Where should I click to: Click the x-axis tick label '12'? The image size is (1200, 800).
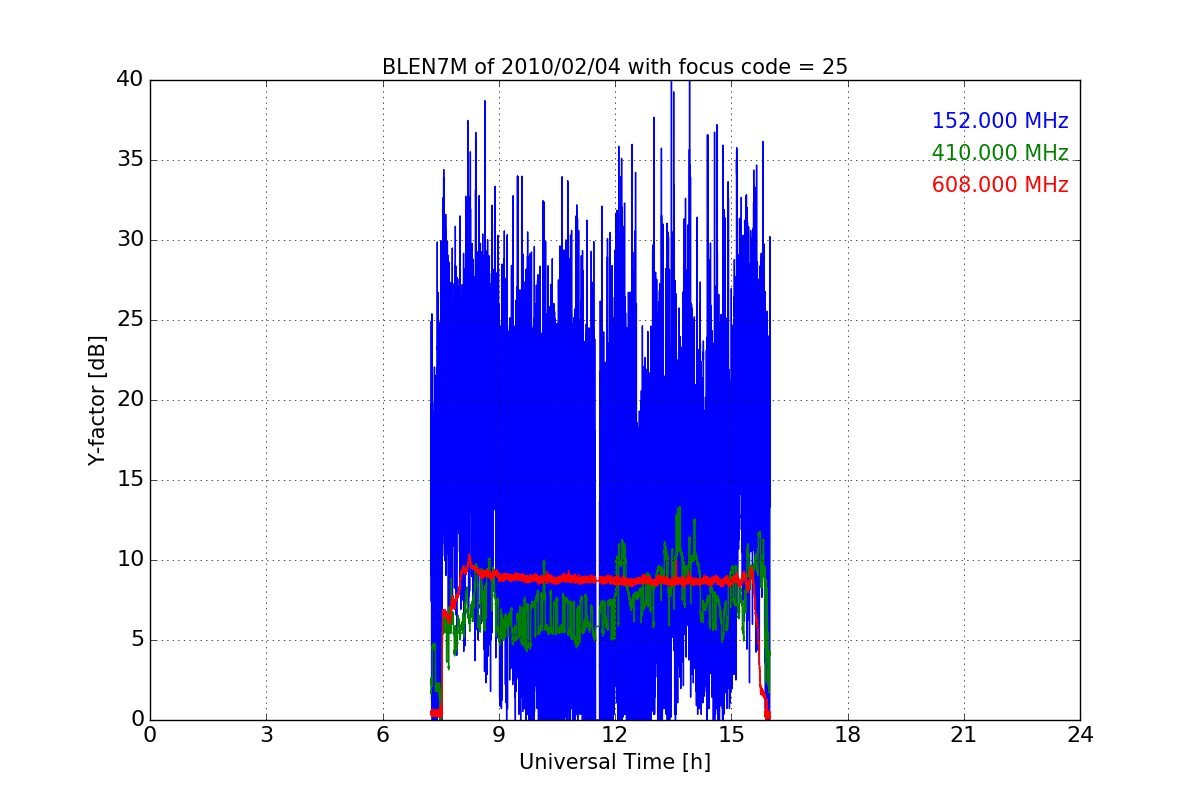615,735
